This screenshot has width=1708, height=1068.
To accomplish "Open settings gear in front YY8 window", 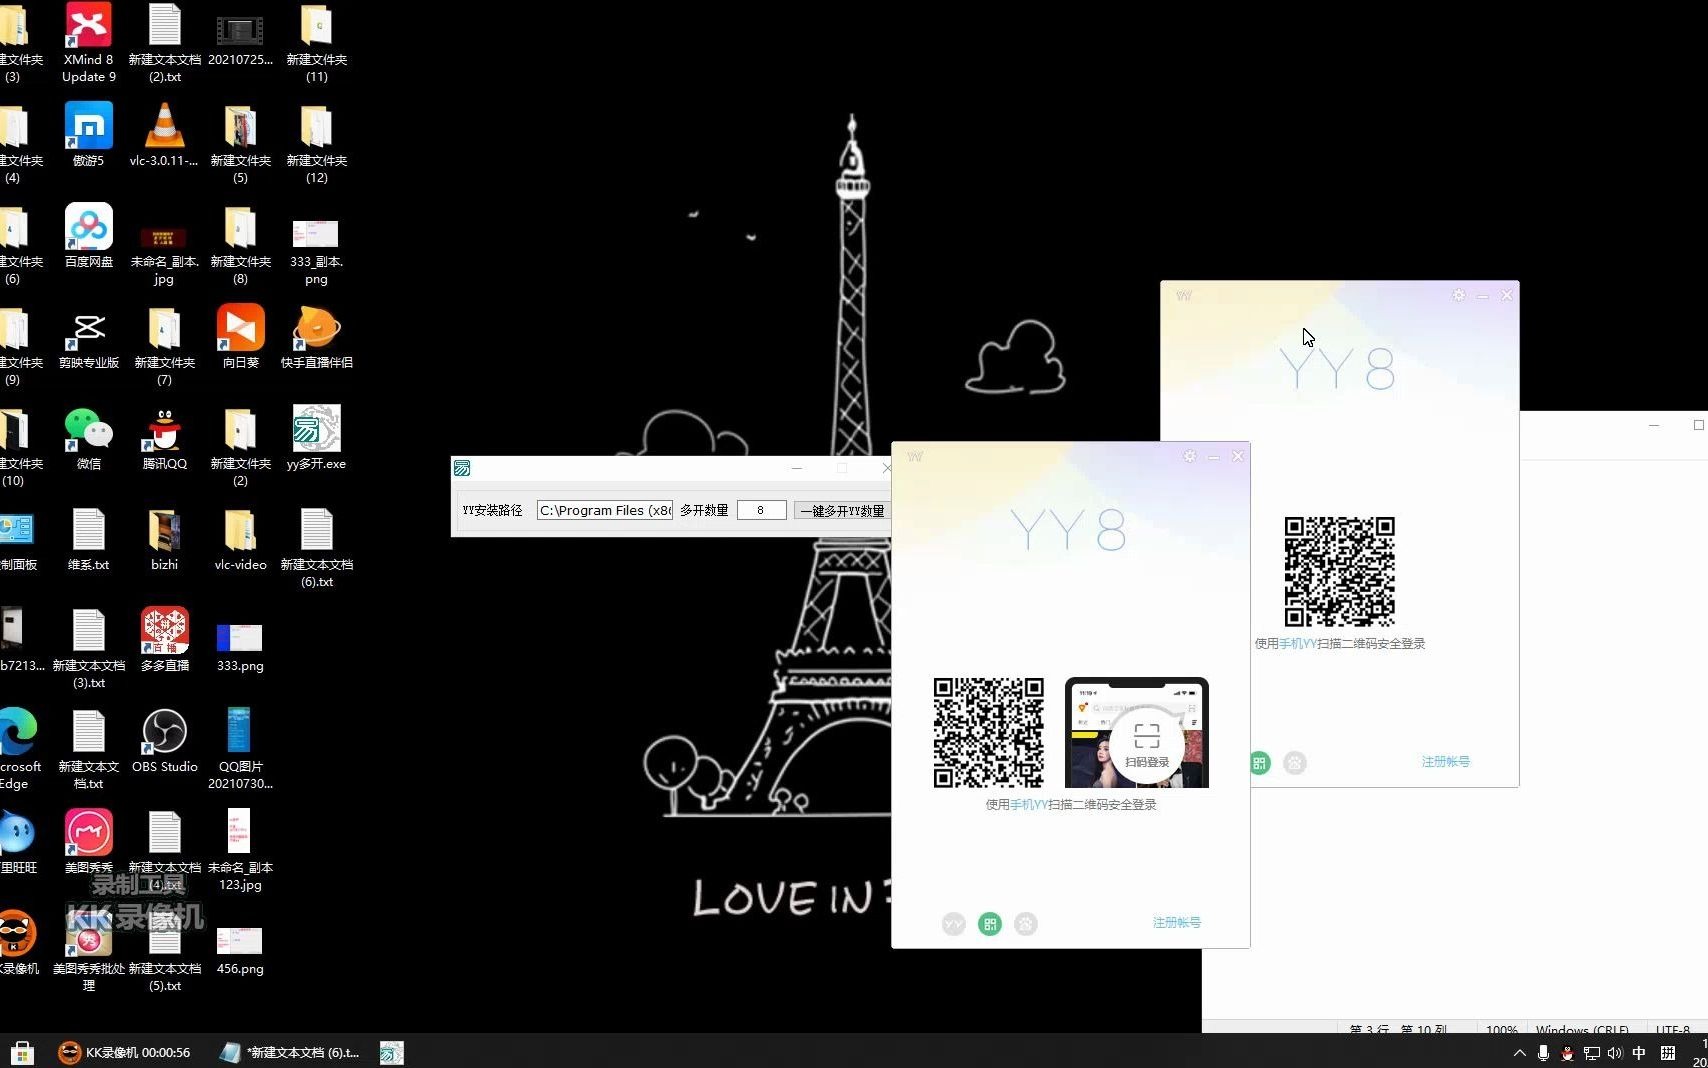I will click(1189, 456).
